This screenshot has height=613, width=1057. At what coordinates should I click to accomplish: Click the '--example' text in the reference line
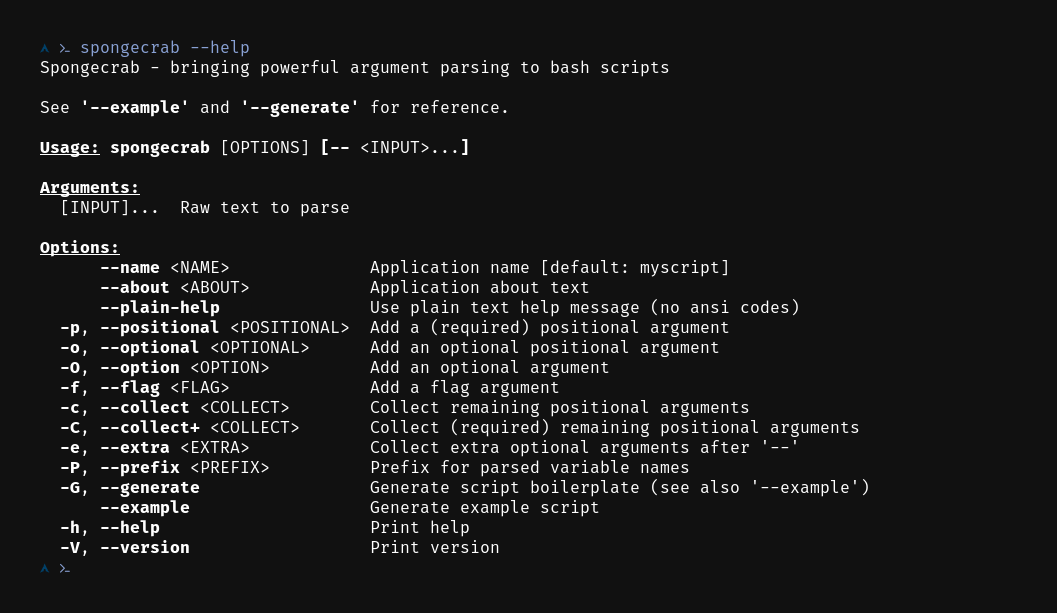(x=135, y=108)
